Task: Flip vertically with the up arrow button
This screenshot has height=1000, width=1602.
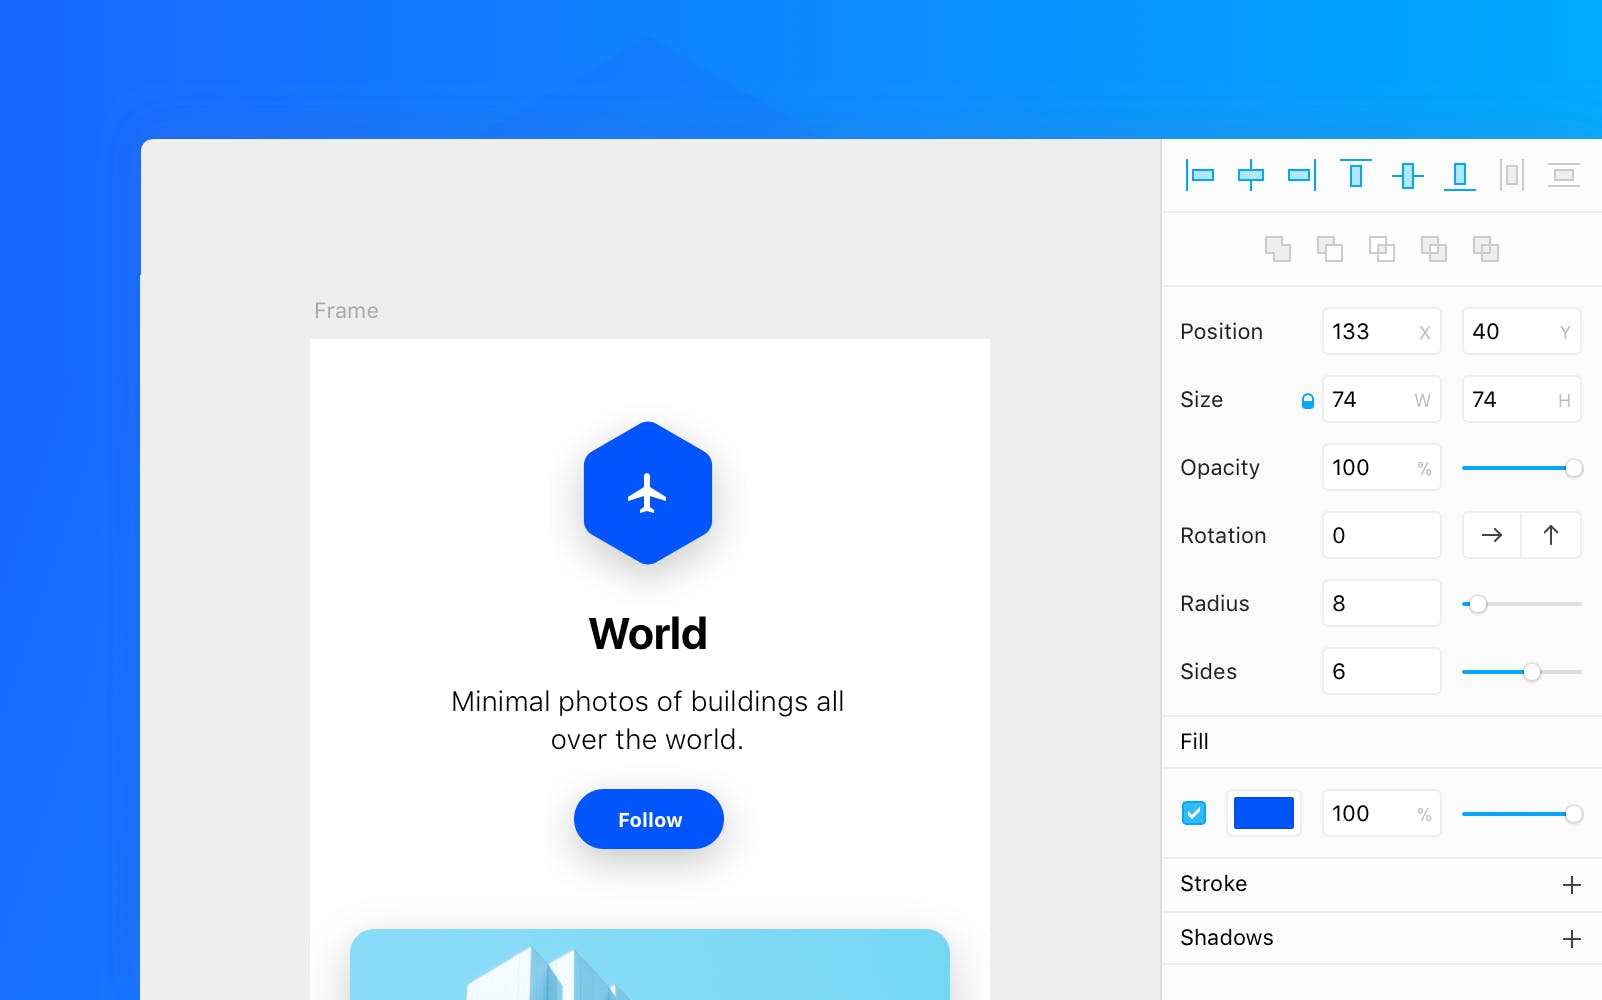Action: [x=1551, y=535]
